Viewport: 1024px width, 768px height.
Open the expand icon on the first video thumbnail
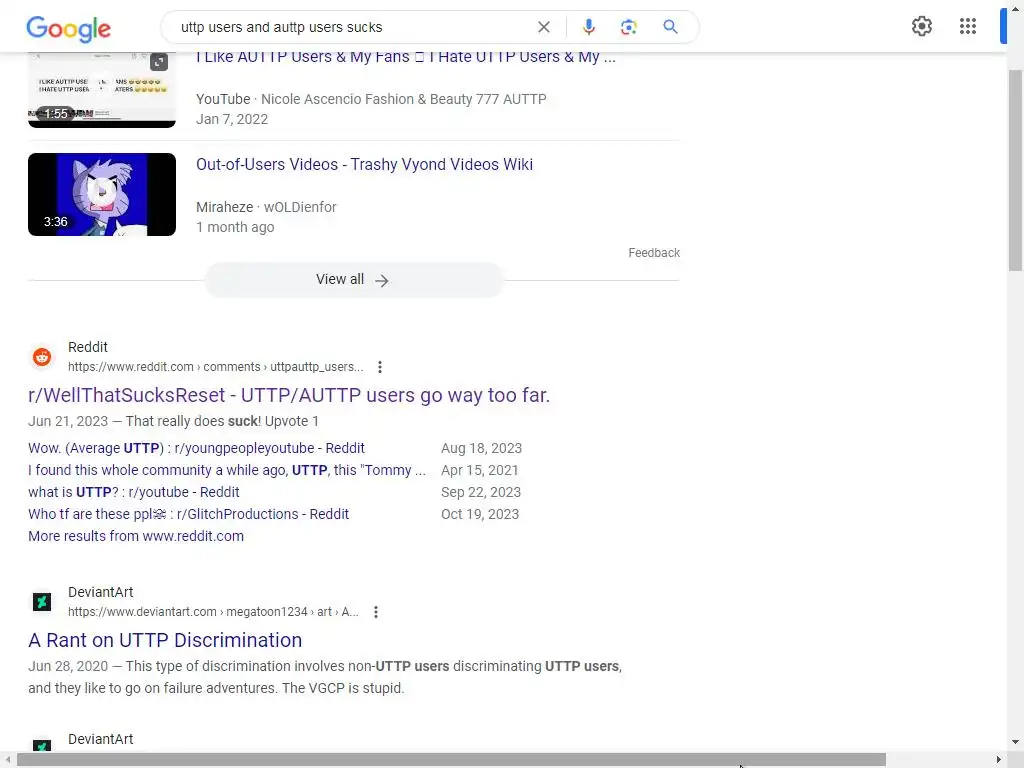click(159, 62)
